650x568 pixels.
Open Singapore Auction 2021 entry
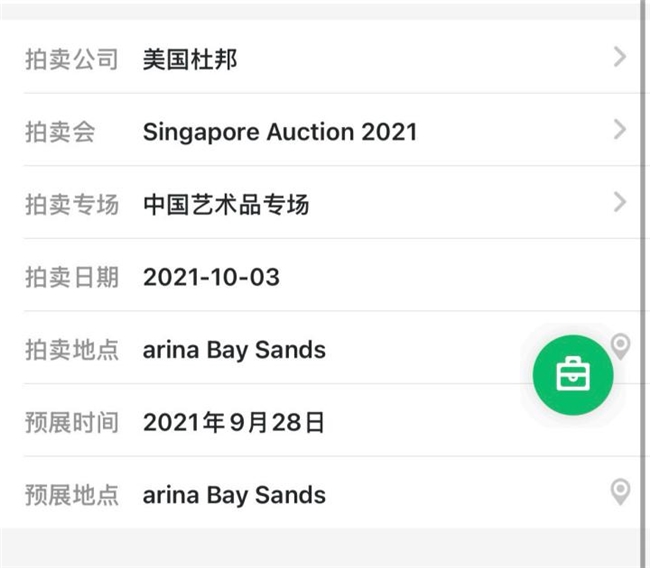(x=280, y=132)
